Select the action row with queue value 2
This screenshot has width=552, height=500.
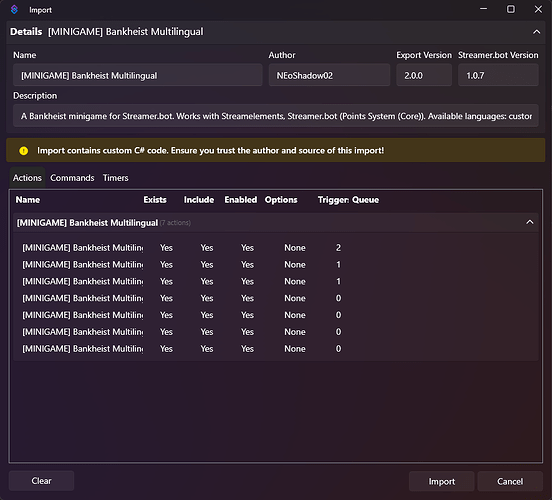pos(275,248)
